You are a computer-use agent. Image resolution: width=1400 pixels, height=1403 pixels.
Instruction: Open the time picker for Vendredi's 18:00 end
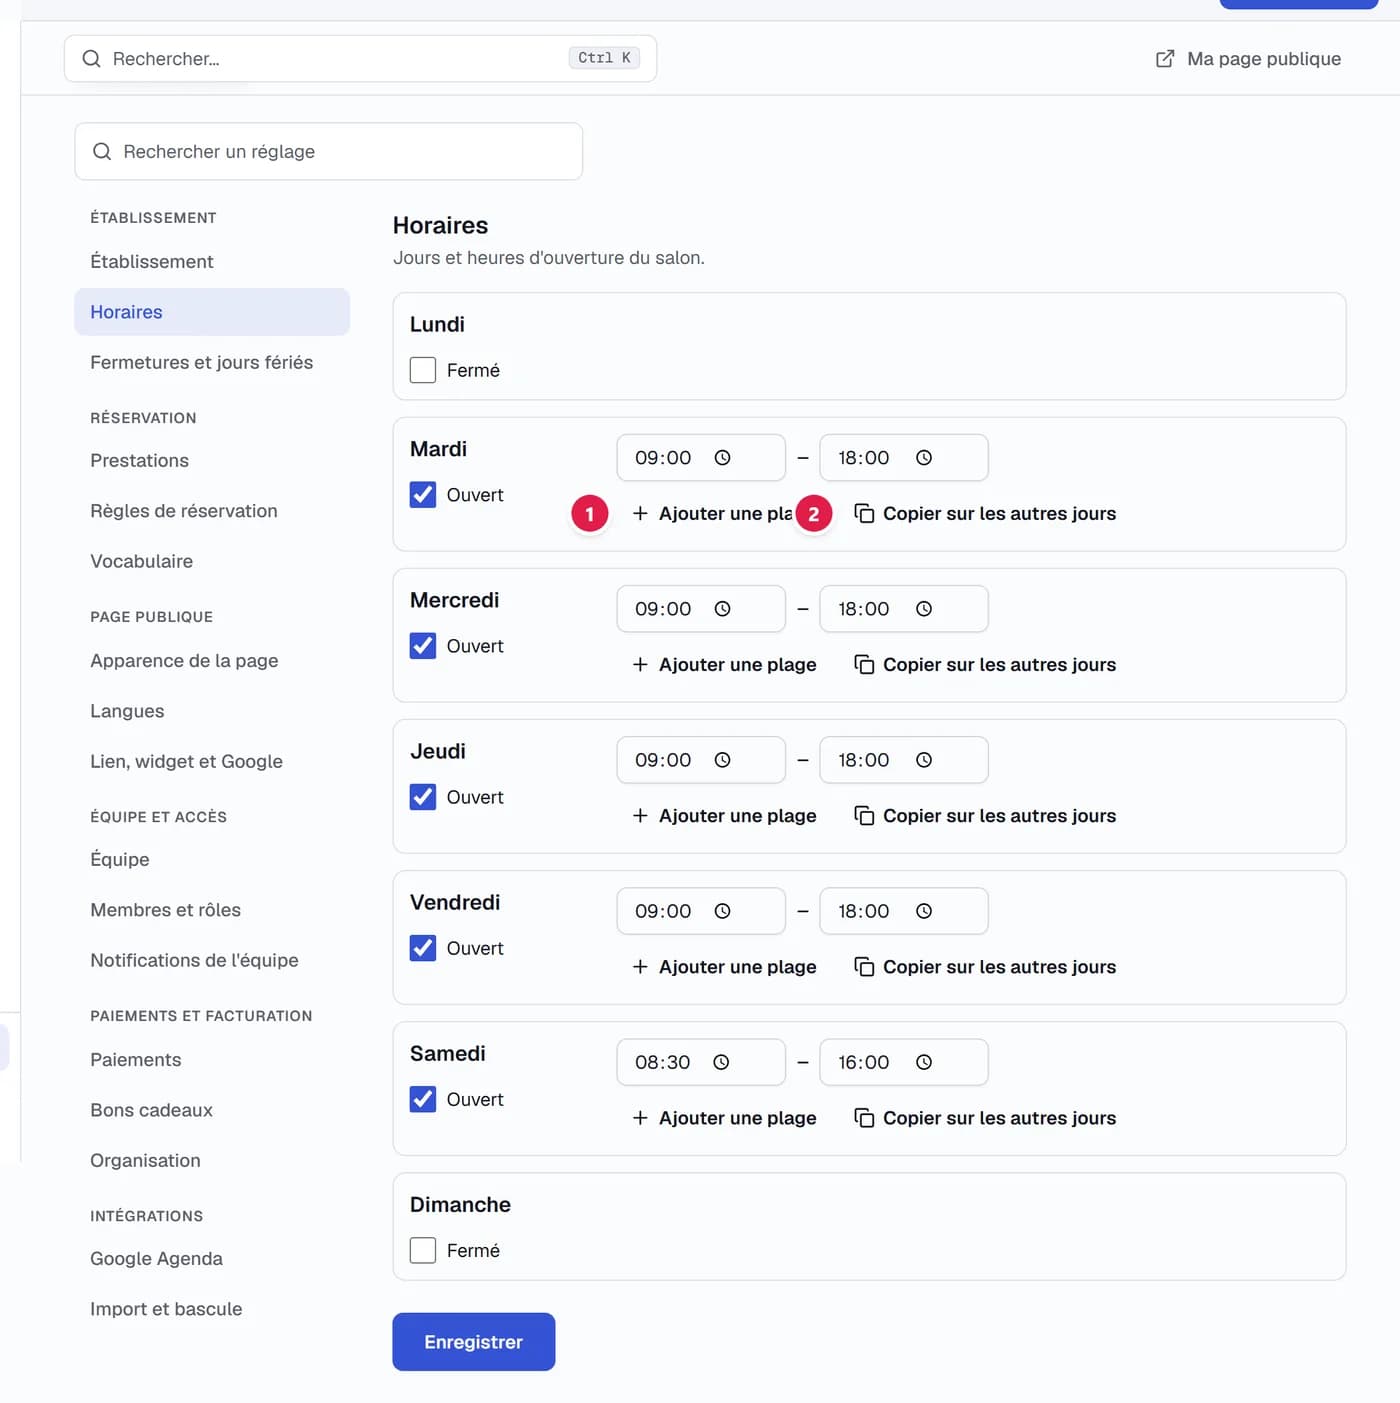[924, 911]
